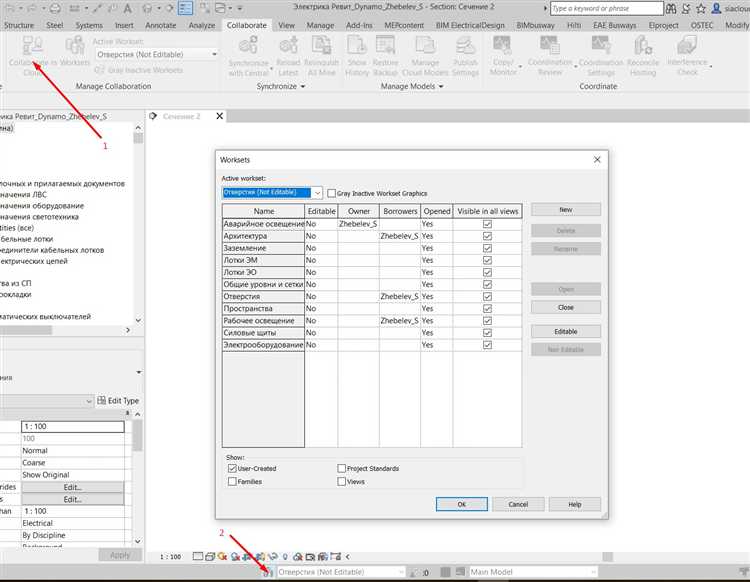
Task: Switch to the MEPcontent tab
Action: click(x=404, y=25)
